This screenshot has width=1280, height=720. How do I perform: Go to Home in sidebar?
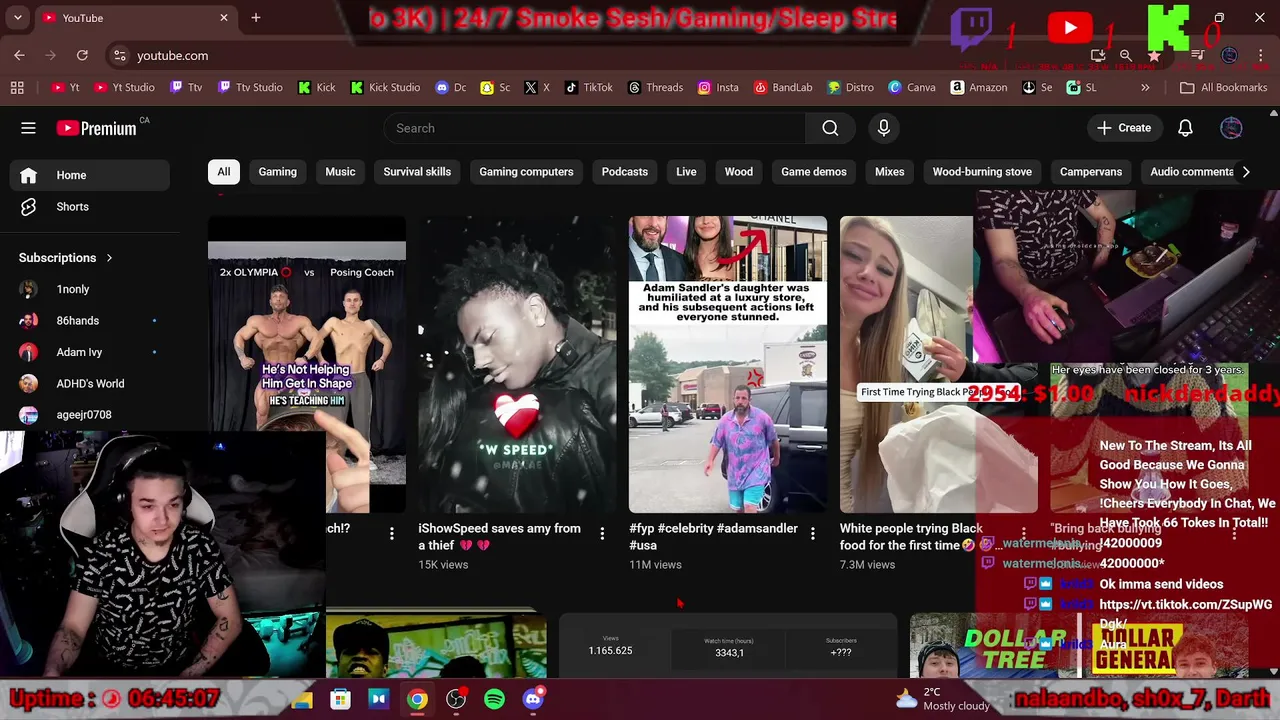pos(90,175)
